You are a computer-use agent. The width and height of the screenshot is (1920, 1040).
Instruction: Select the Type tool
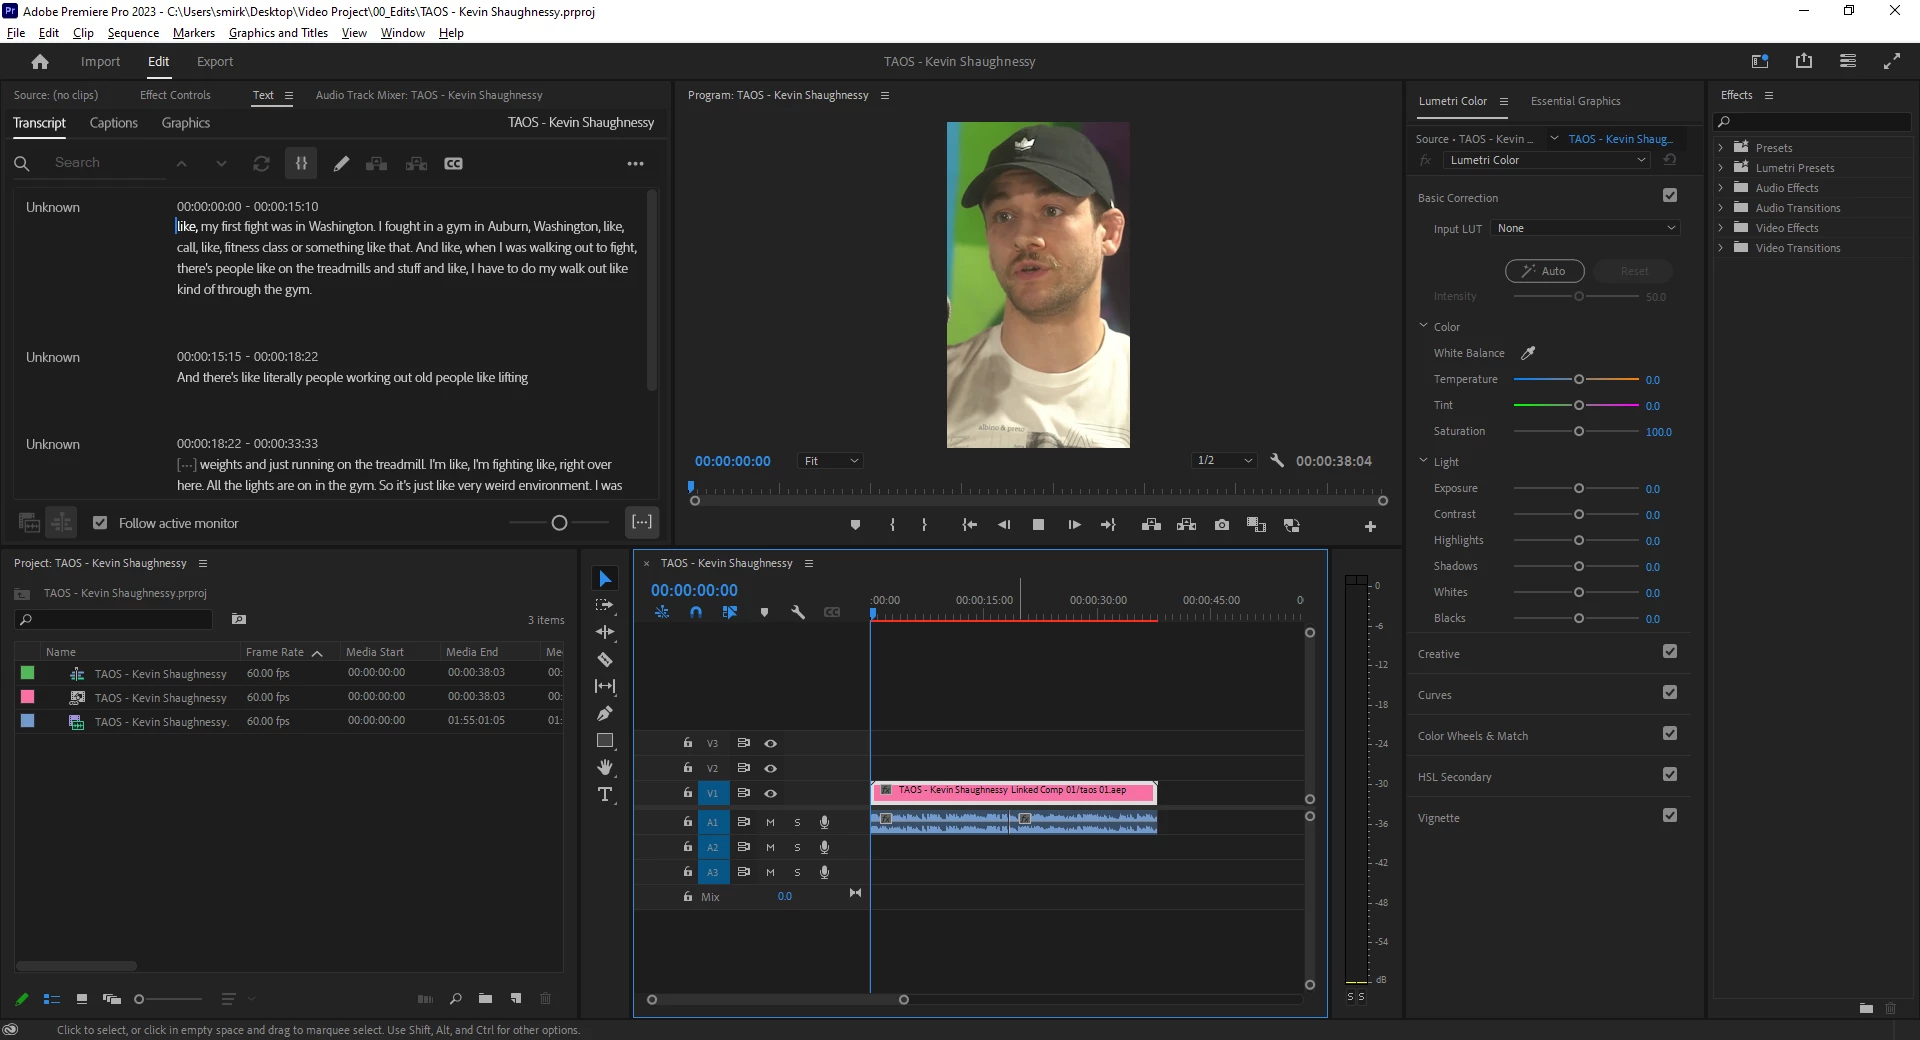[605, 795]
